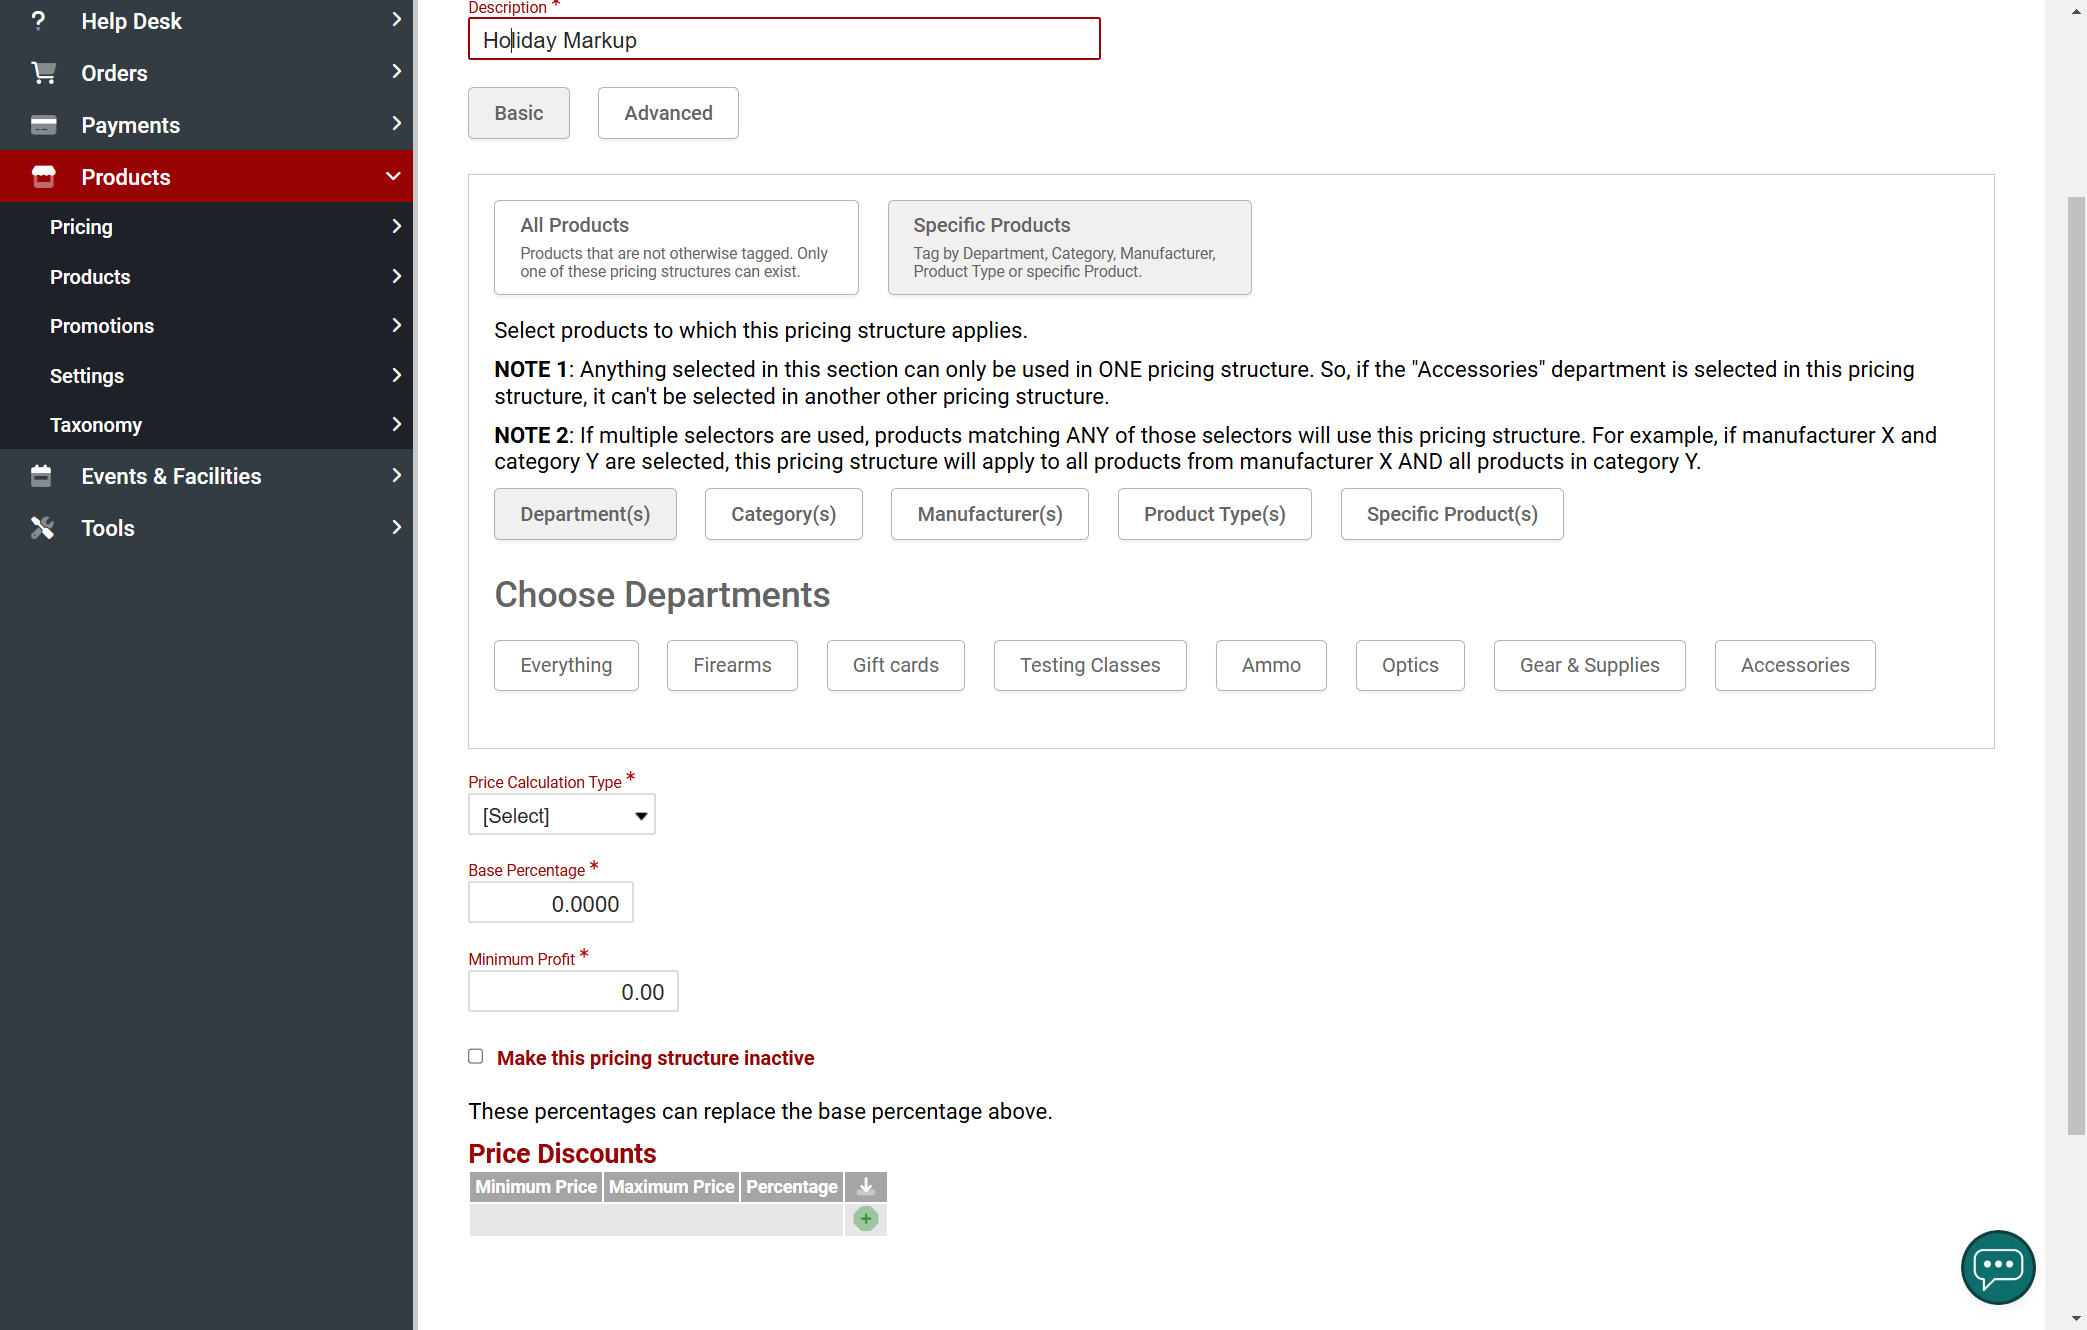Switch to the Basic tab
2087x1330 pixels.
coord(519,113)
